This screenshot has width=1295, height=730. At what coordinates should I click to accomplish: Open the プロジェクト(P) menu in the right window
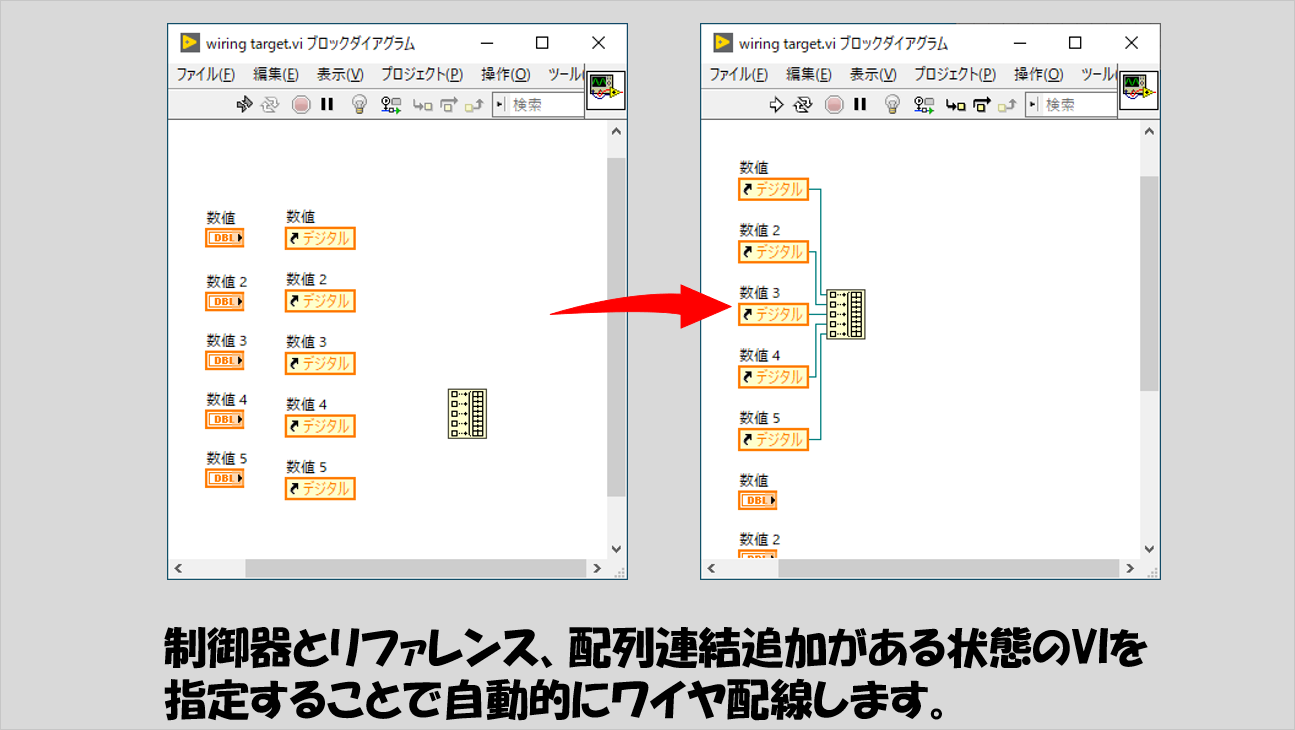tap(954, 74)
